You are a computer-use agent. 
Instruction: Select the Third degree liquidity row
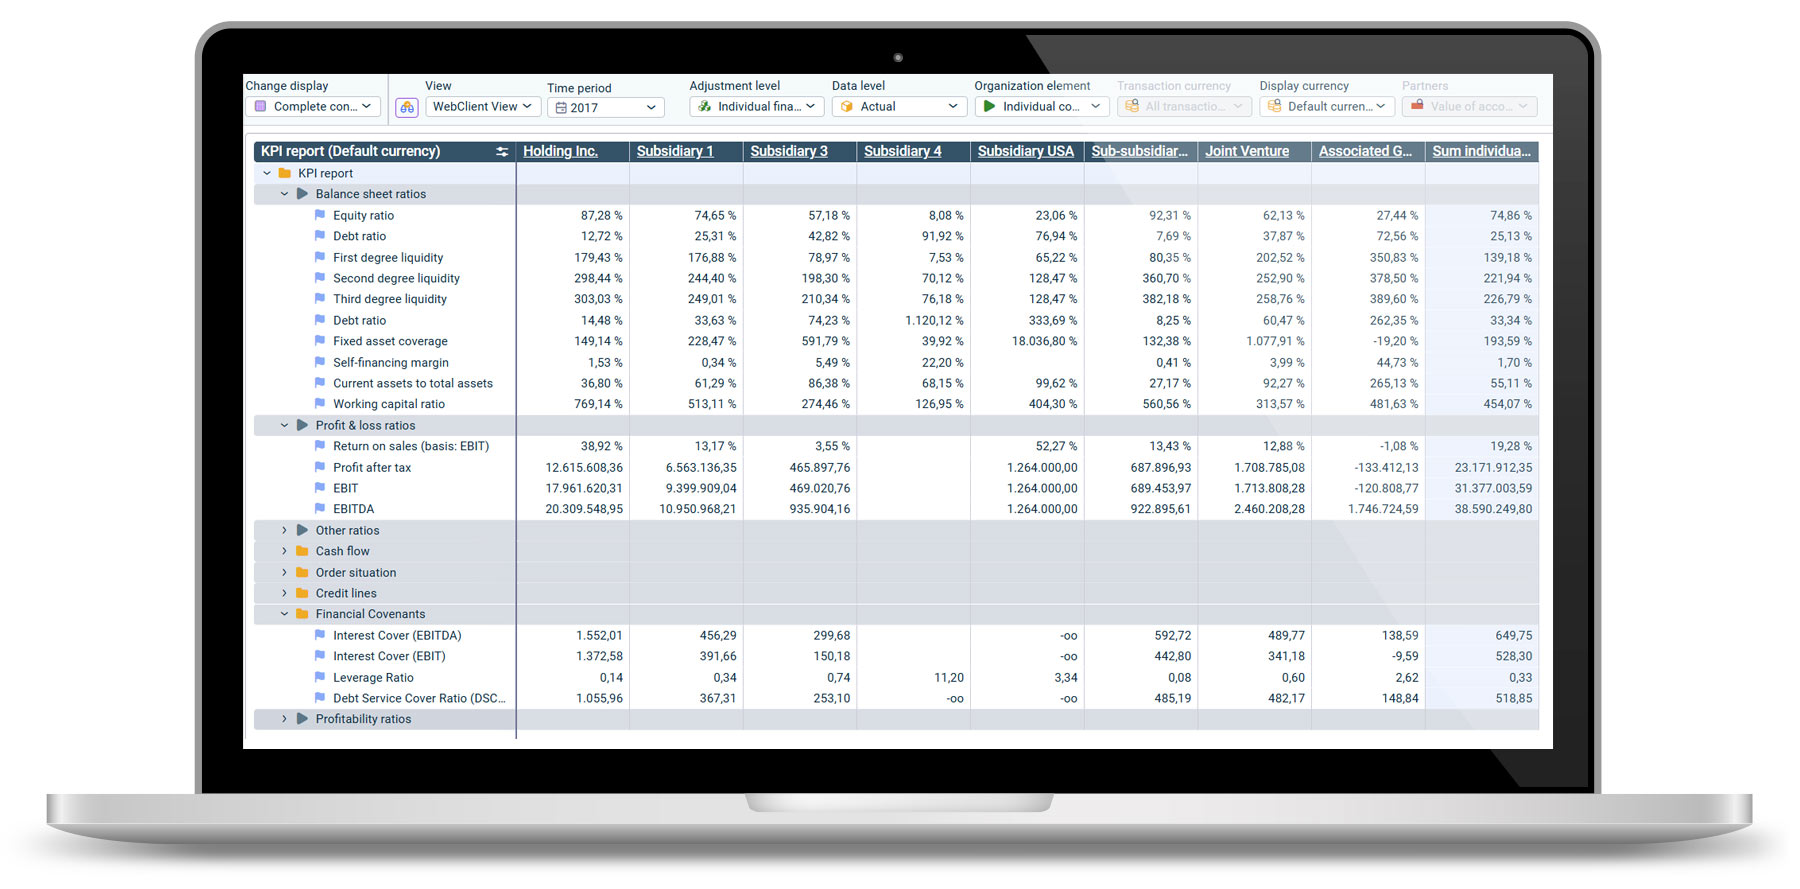[x=896, y=299]
